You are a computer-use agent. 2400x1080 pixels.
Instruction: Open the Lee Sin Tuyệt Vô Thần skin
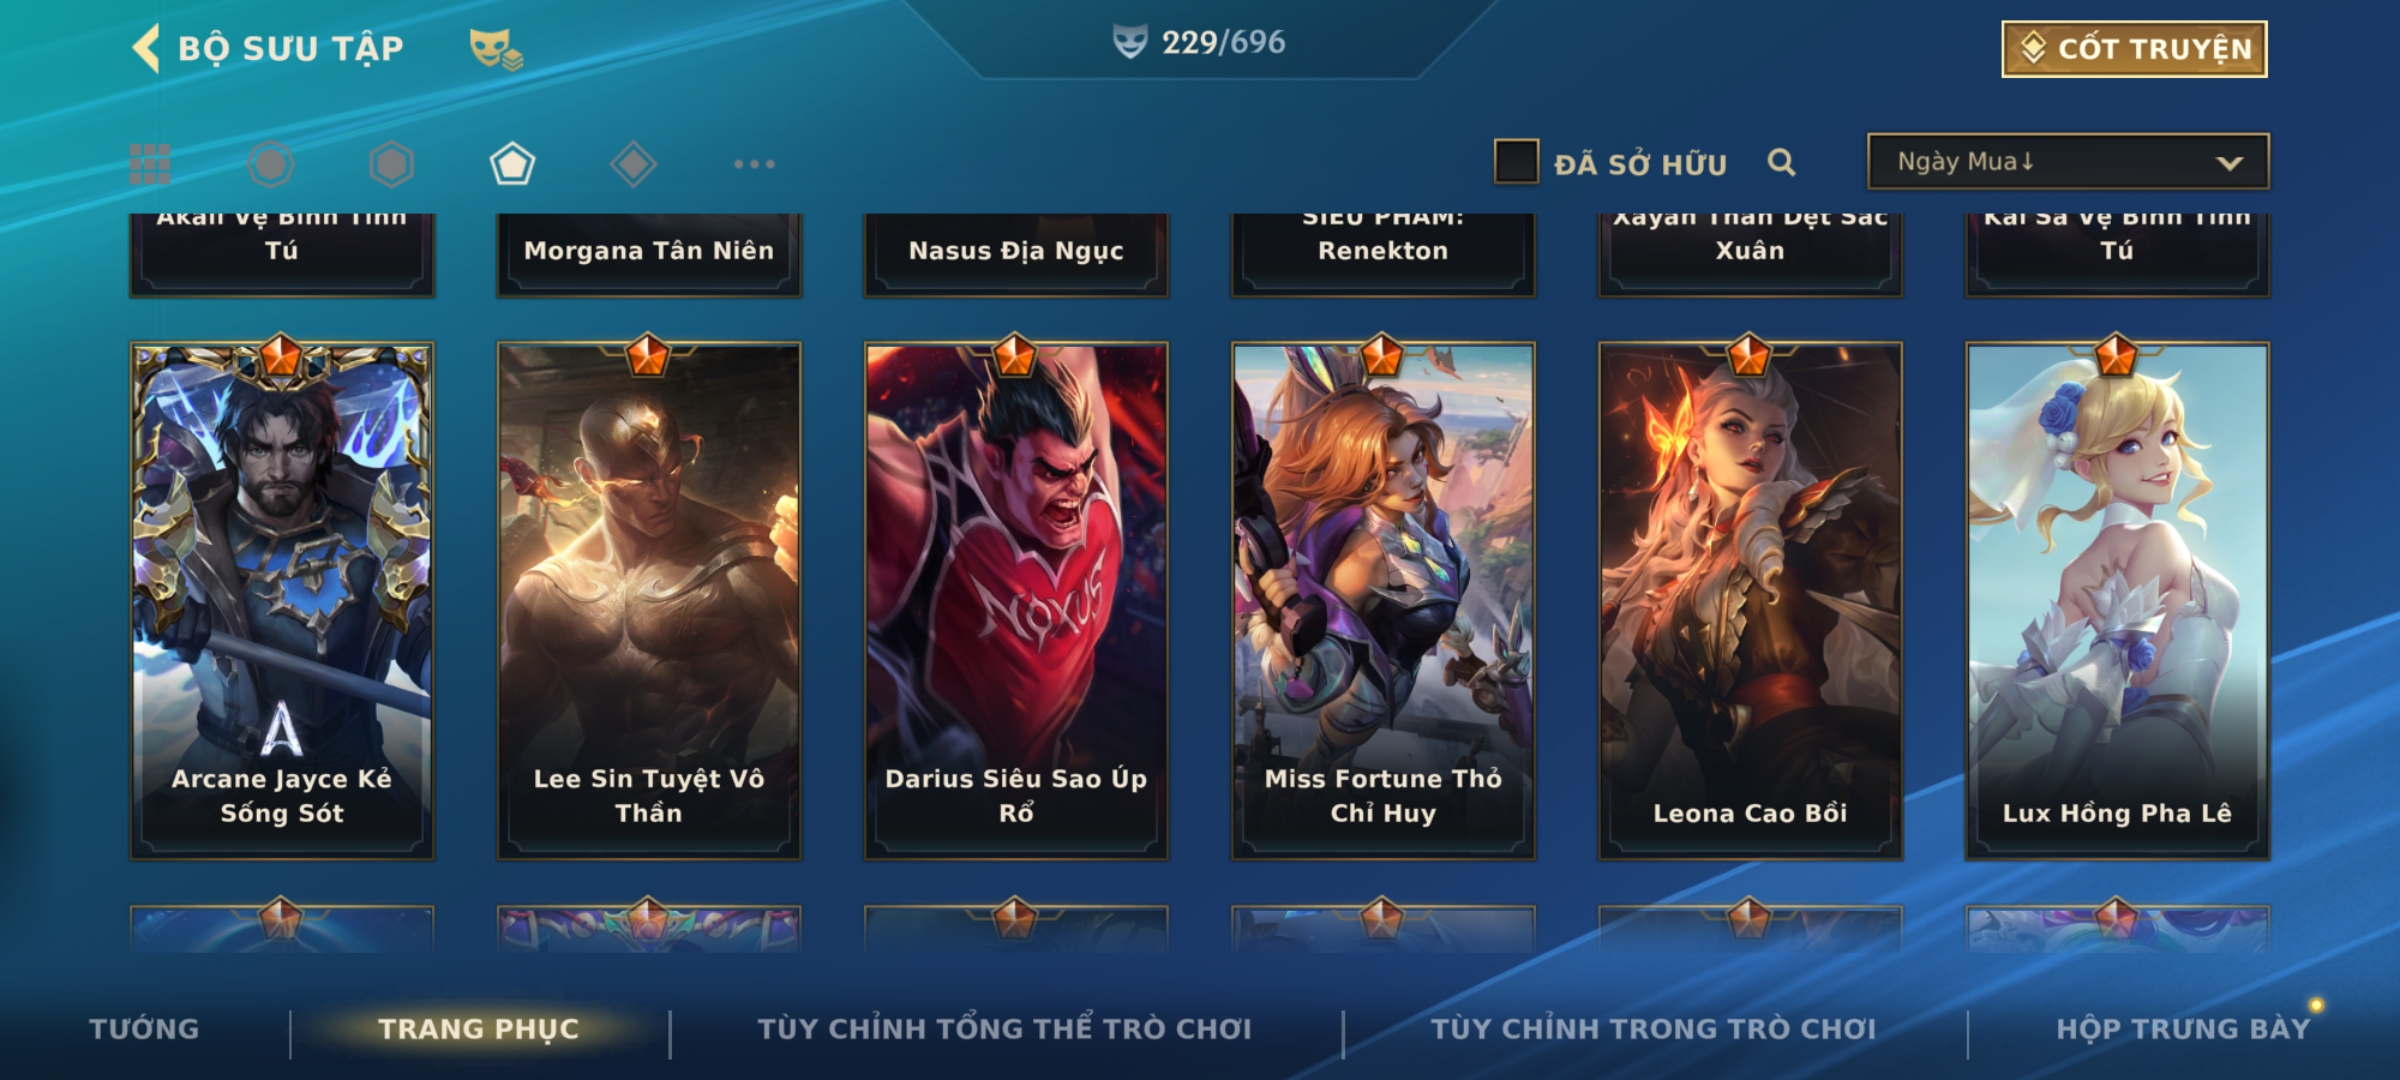[649, 600]
